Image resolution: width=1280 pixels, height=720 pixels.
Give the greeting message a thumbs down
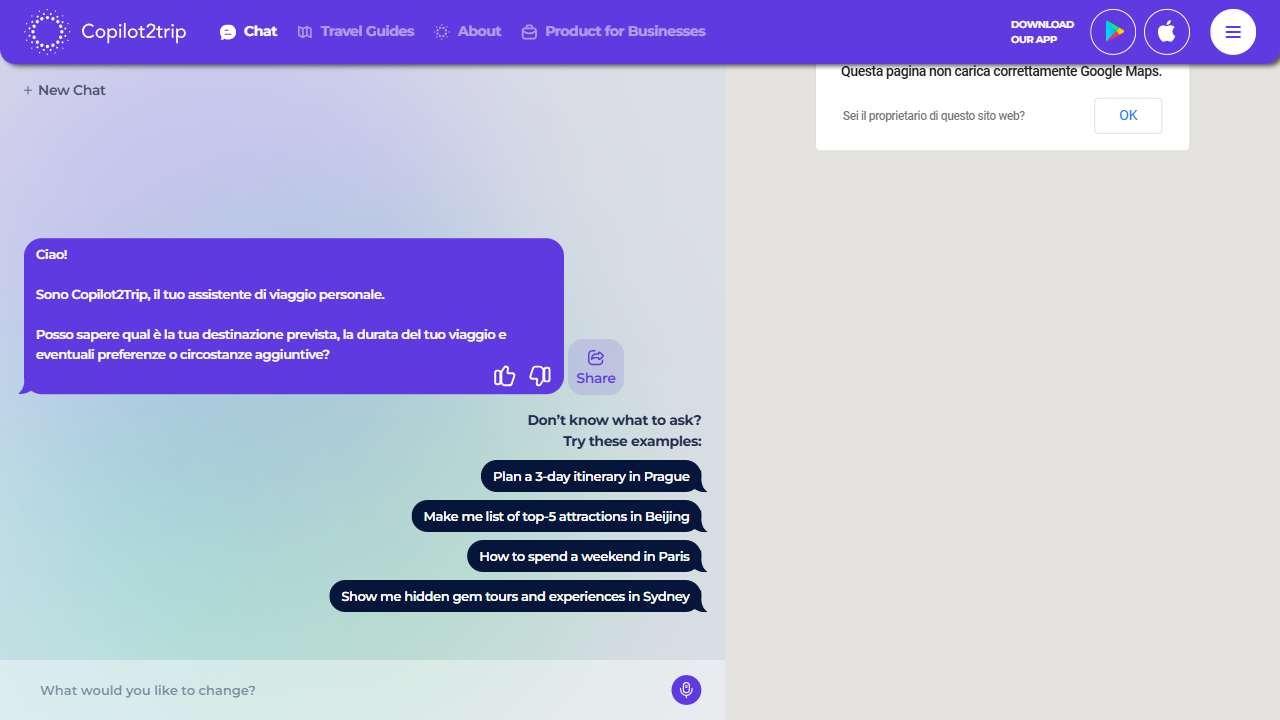(540, 376)
